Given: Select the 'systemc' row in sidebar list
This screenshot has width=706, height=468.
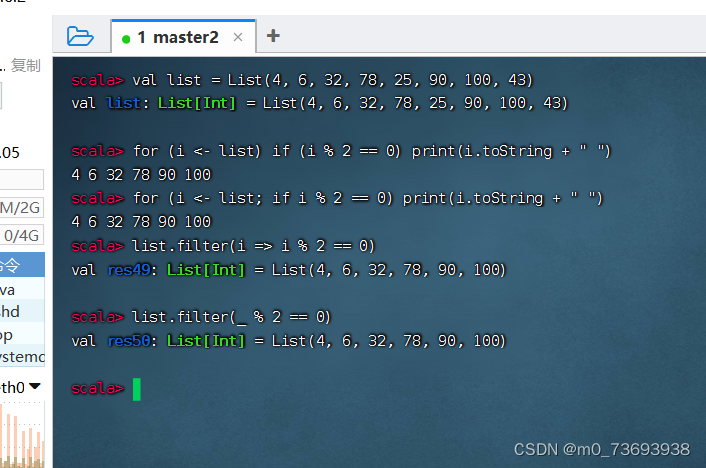Looking at the screenshot, I should pyautogui.click(x=22, y=356).
